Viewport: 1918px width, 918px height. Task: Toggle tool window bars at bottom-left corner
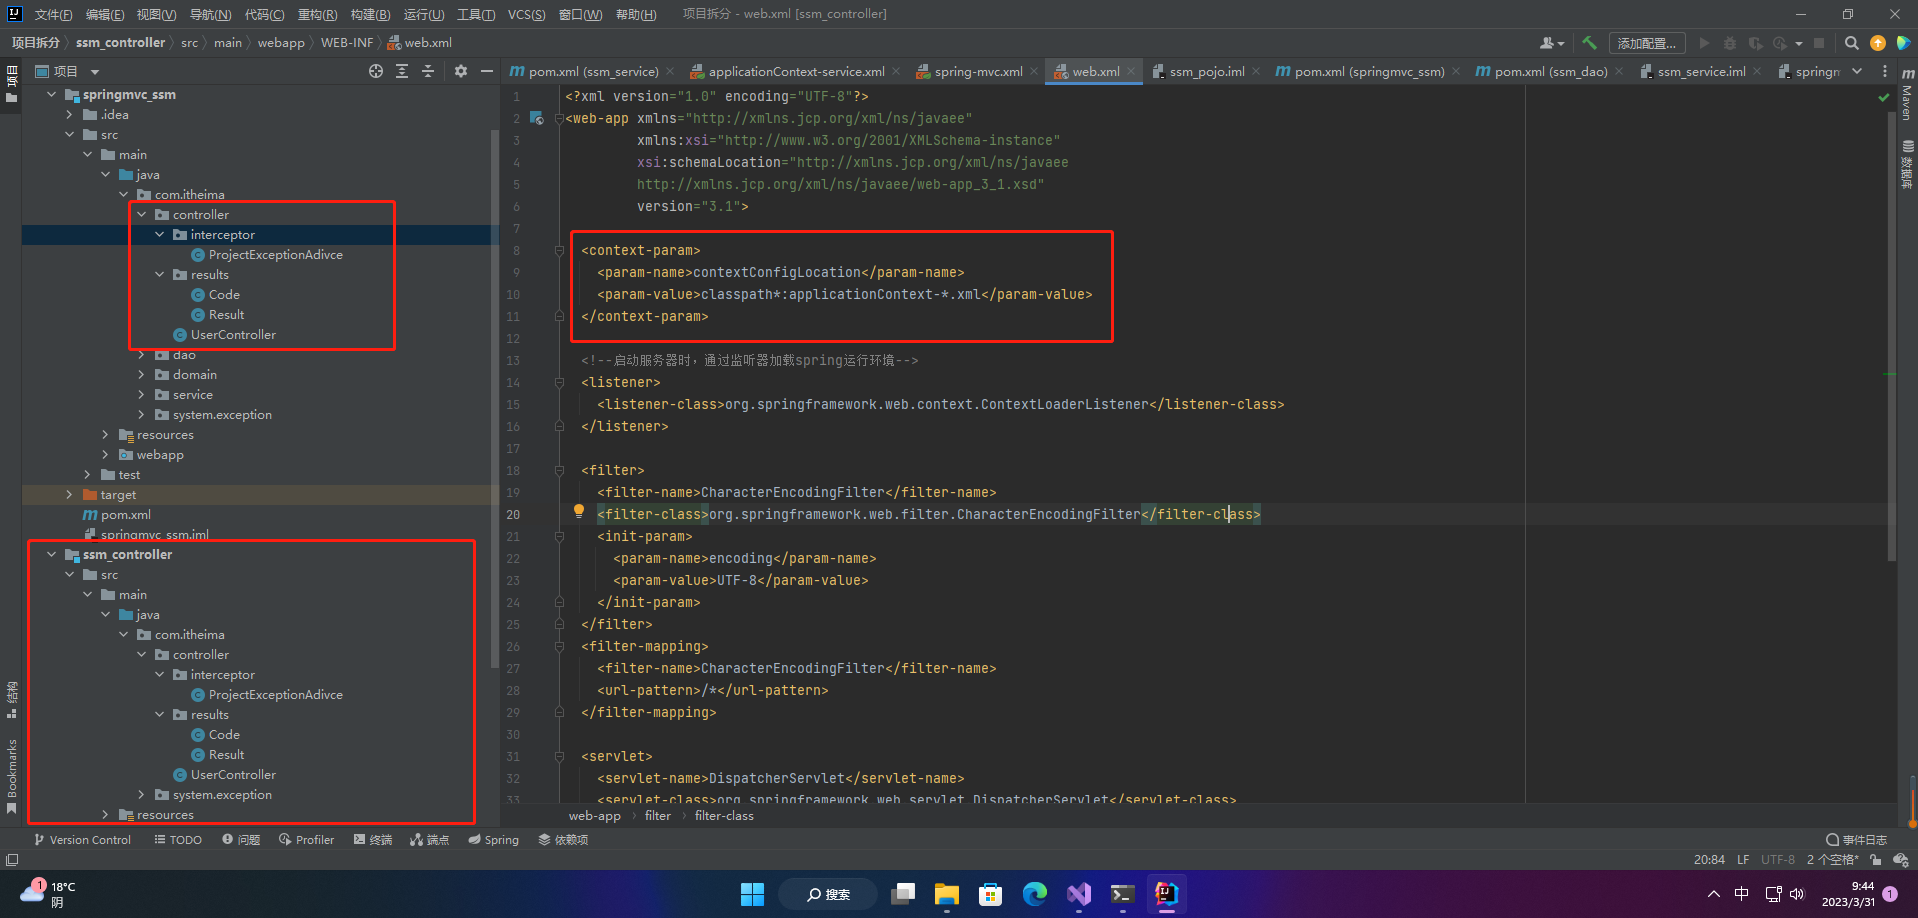point(12,860)
